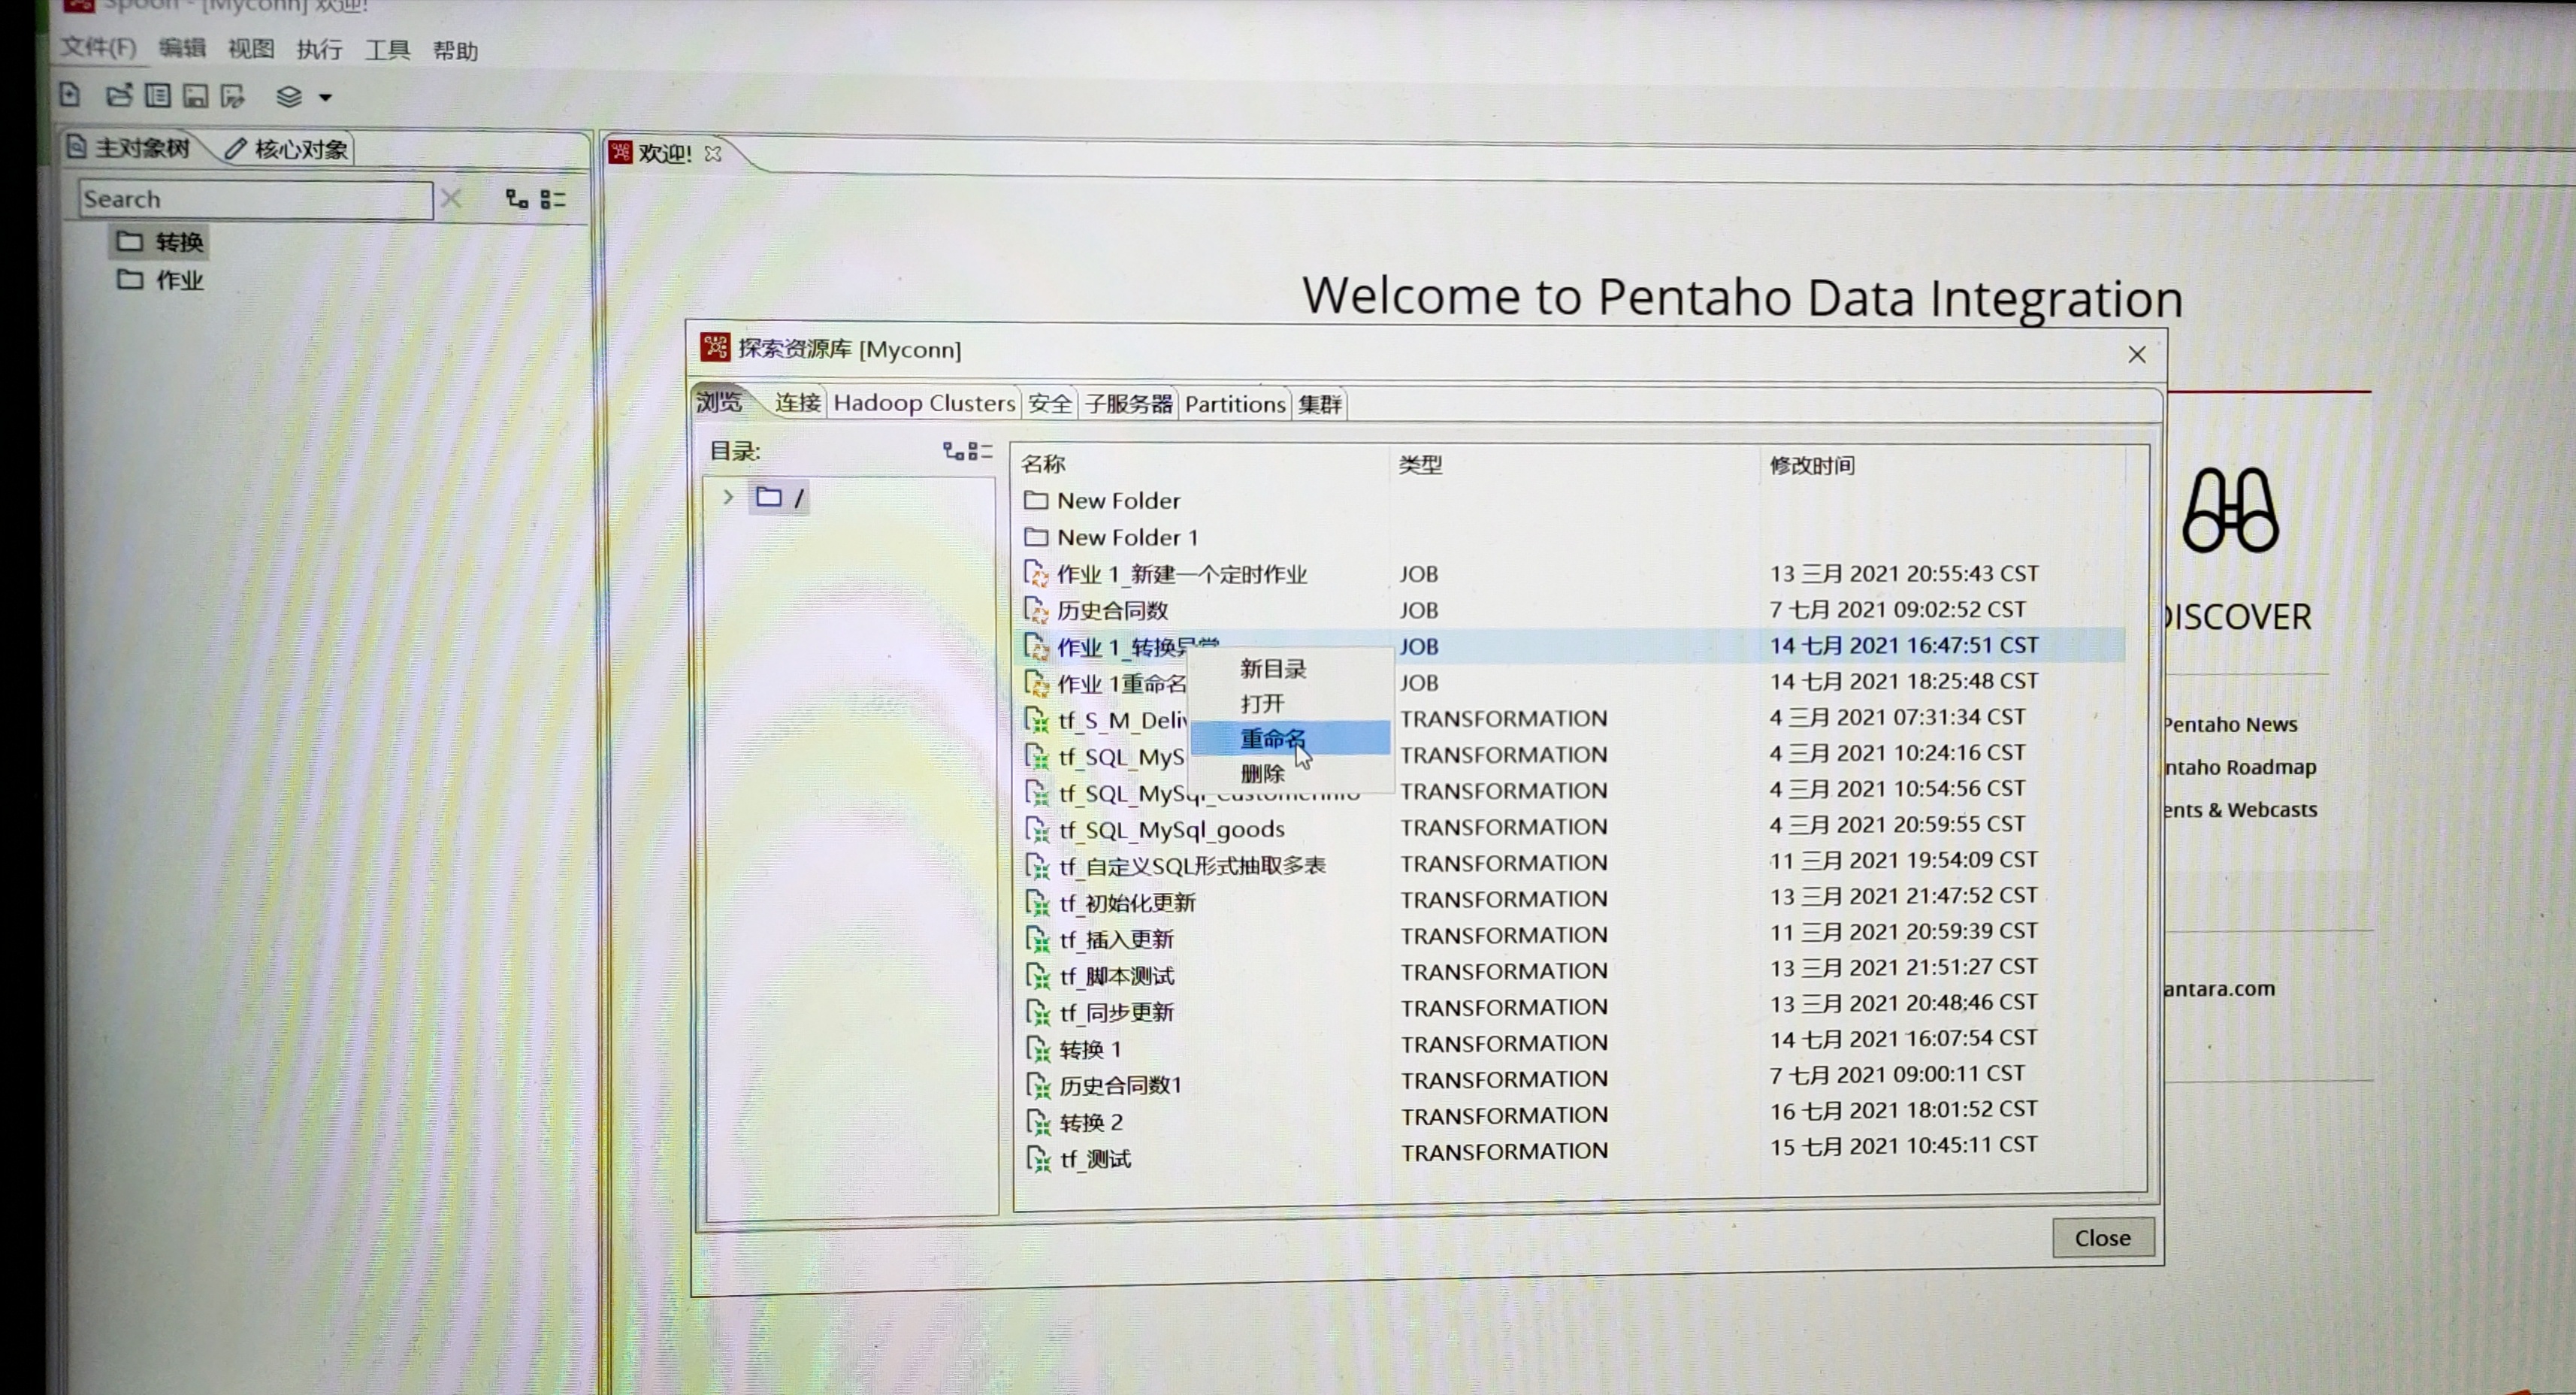Open the 视图 menu
The height and width of the screenshot is (1395, 2576).
tap(250, 49)
